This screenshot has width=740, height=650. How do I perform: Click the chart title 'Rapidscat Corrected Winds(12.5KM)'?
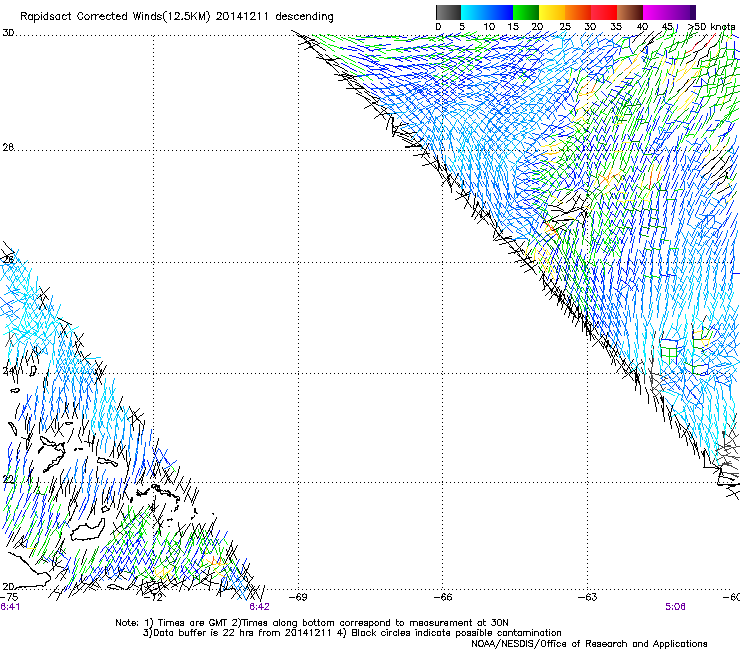click(x=115, y=17)
